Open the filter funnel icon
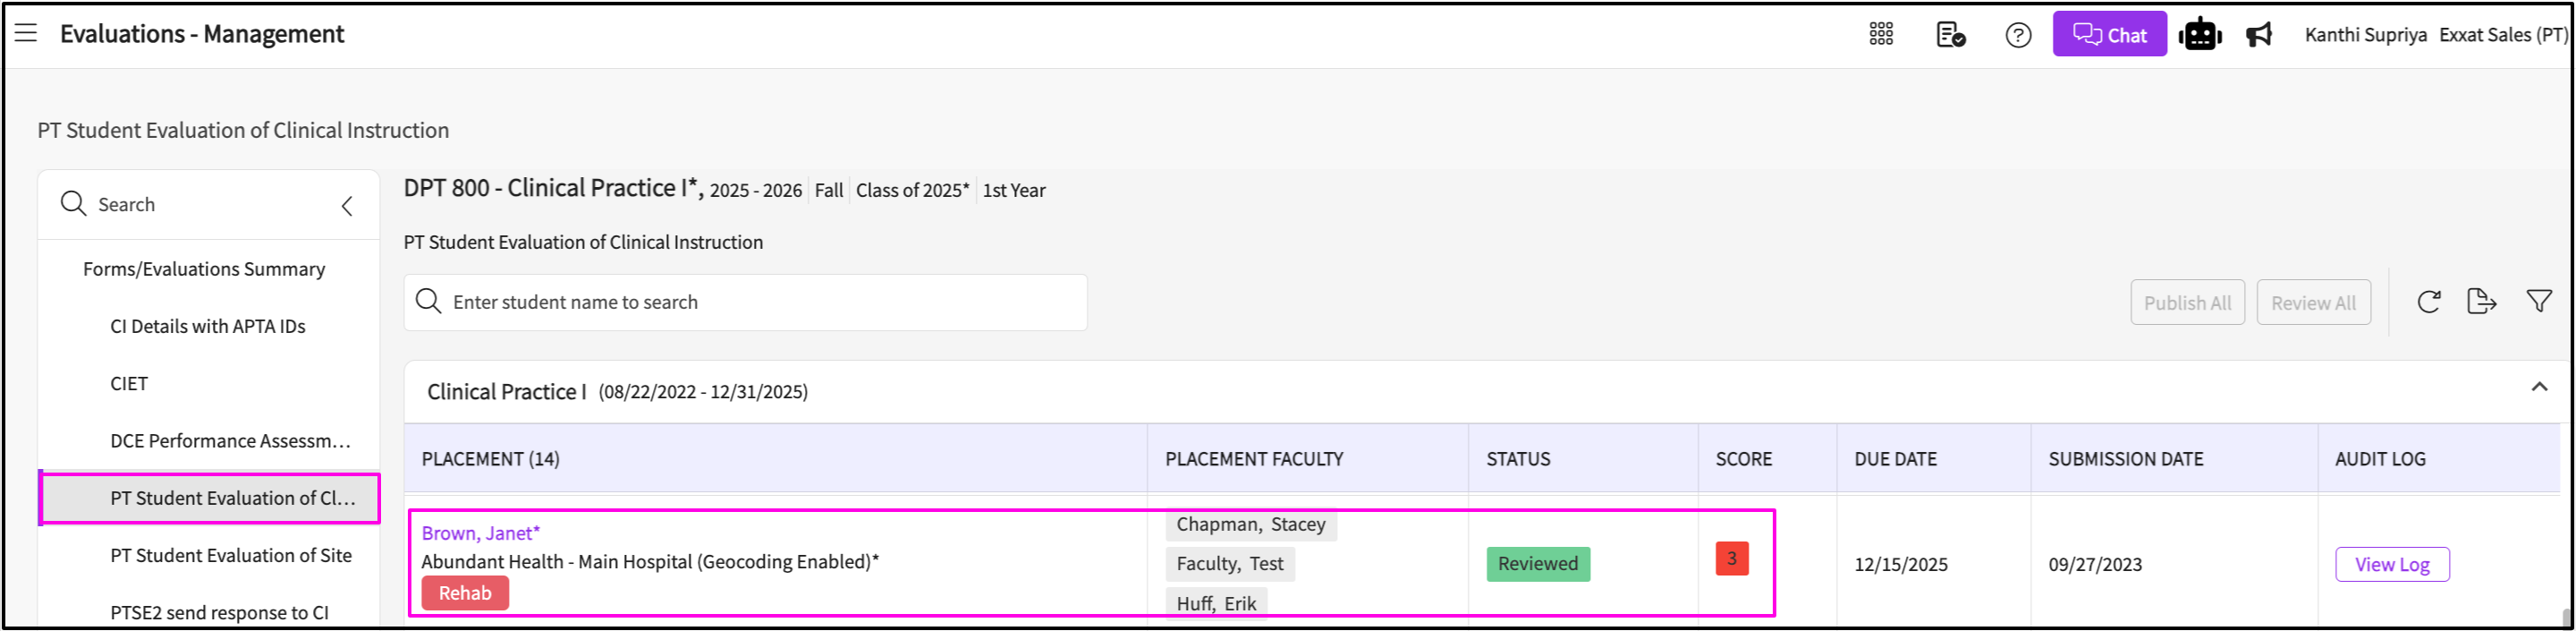The image size is (2576, 631). 2538,302
